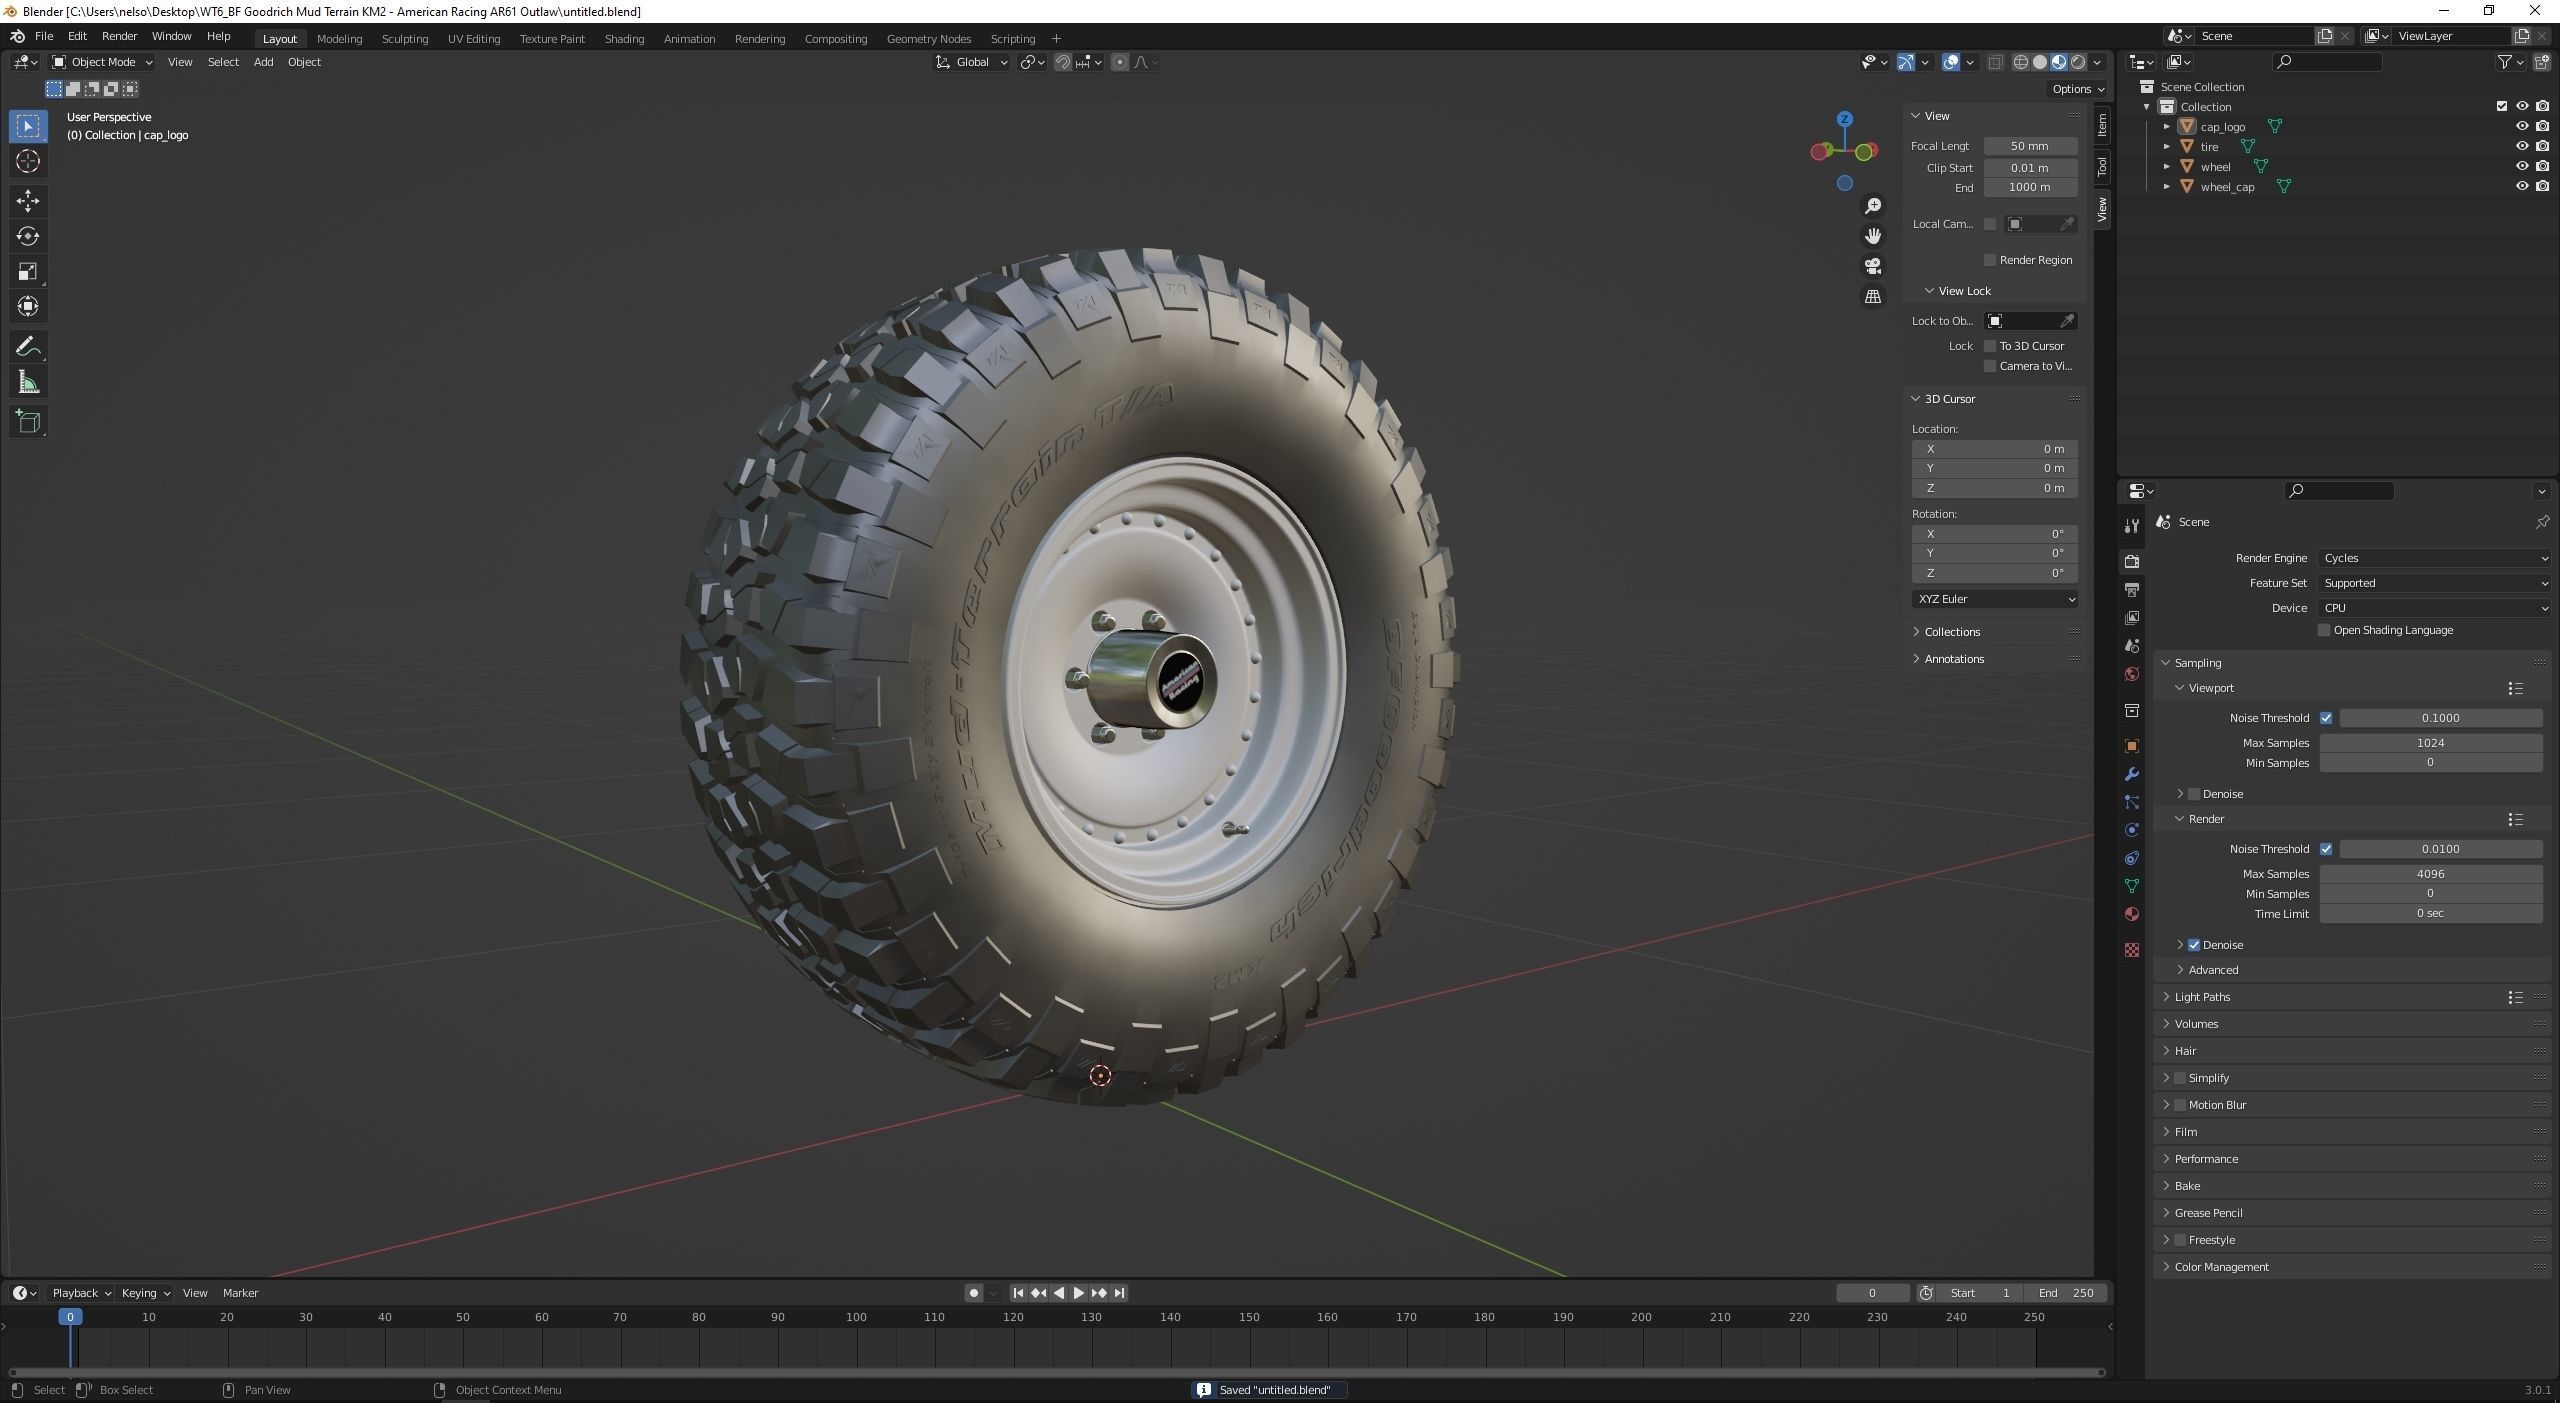Open the File menu

[x=44, y=36]
